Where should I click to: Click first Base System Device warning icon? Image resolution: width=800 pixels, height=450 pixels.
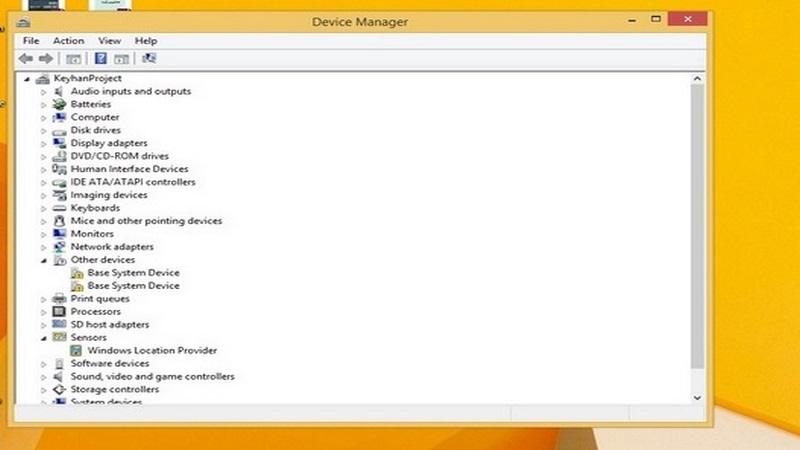point(77,273)
